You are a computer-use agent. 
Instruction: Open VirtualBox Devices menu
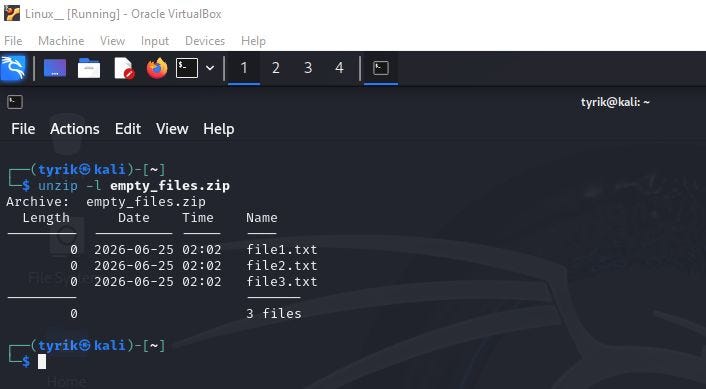(x=205, y=41)
